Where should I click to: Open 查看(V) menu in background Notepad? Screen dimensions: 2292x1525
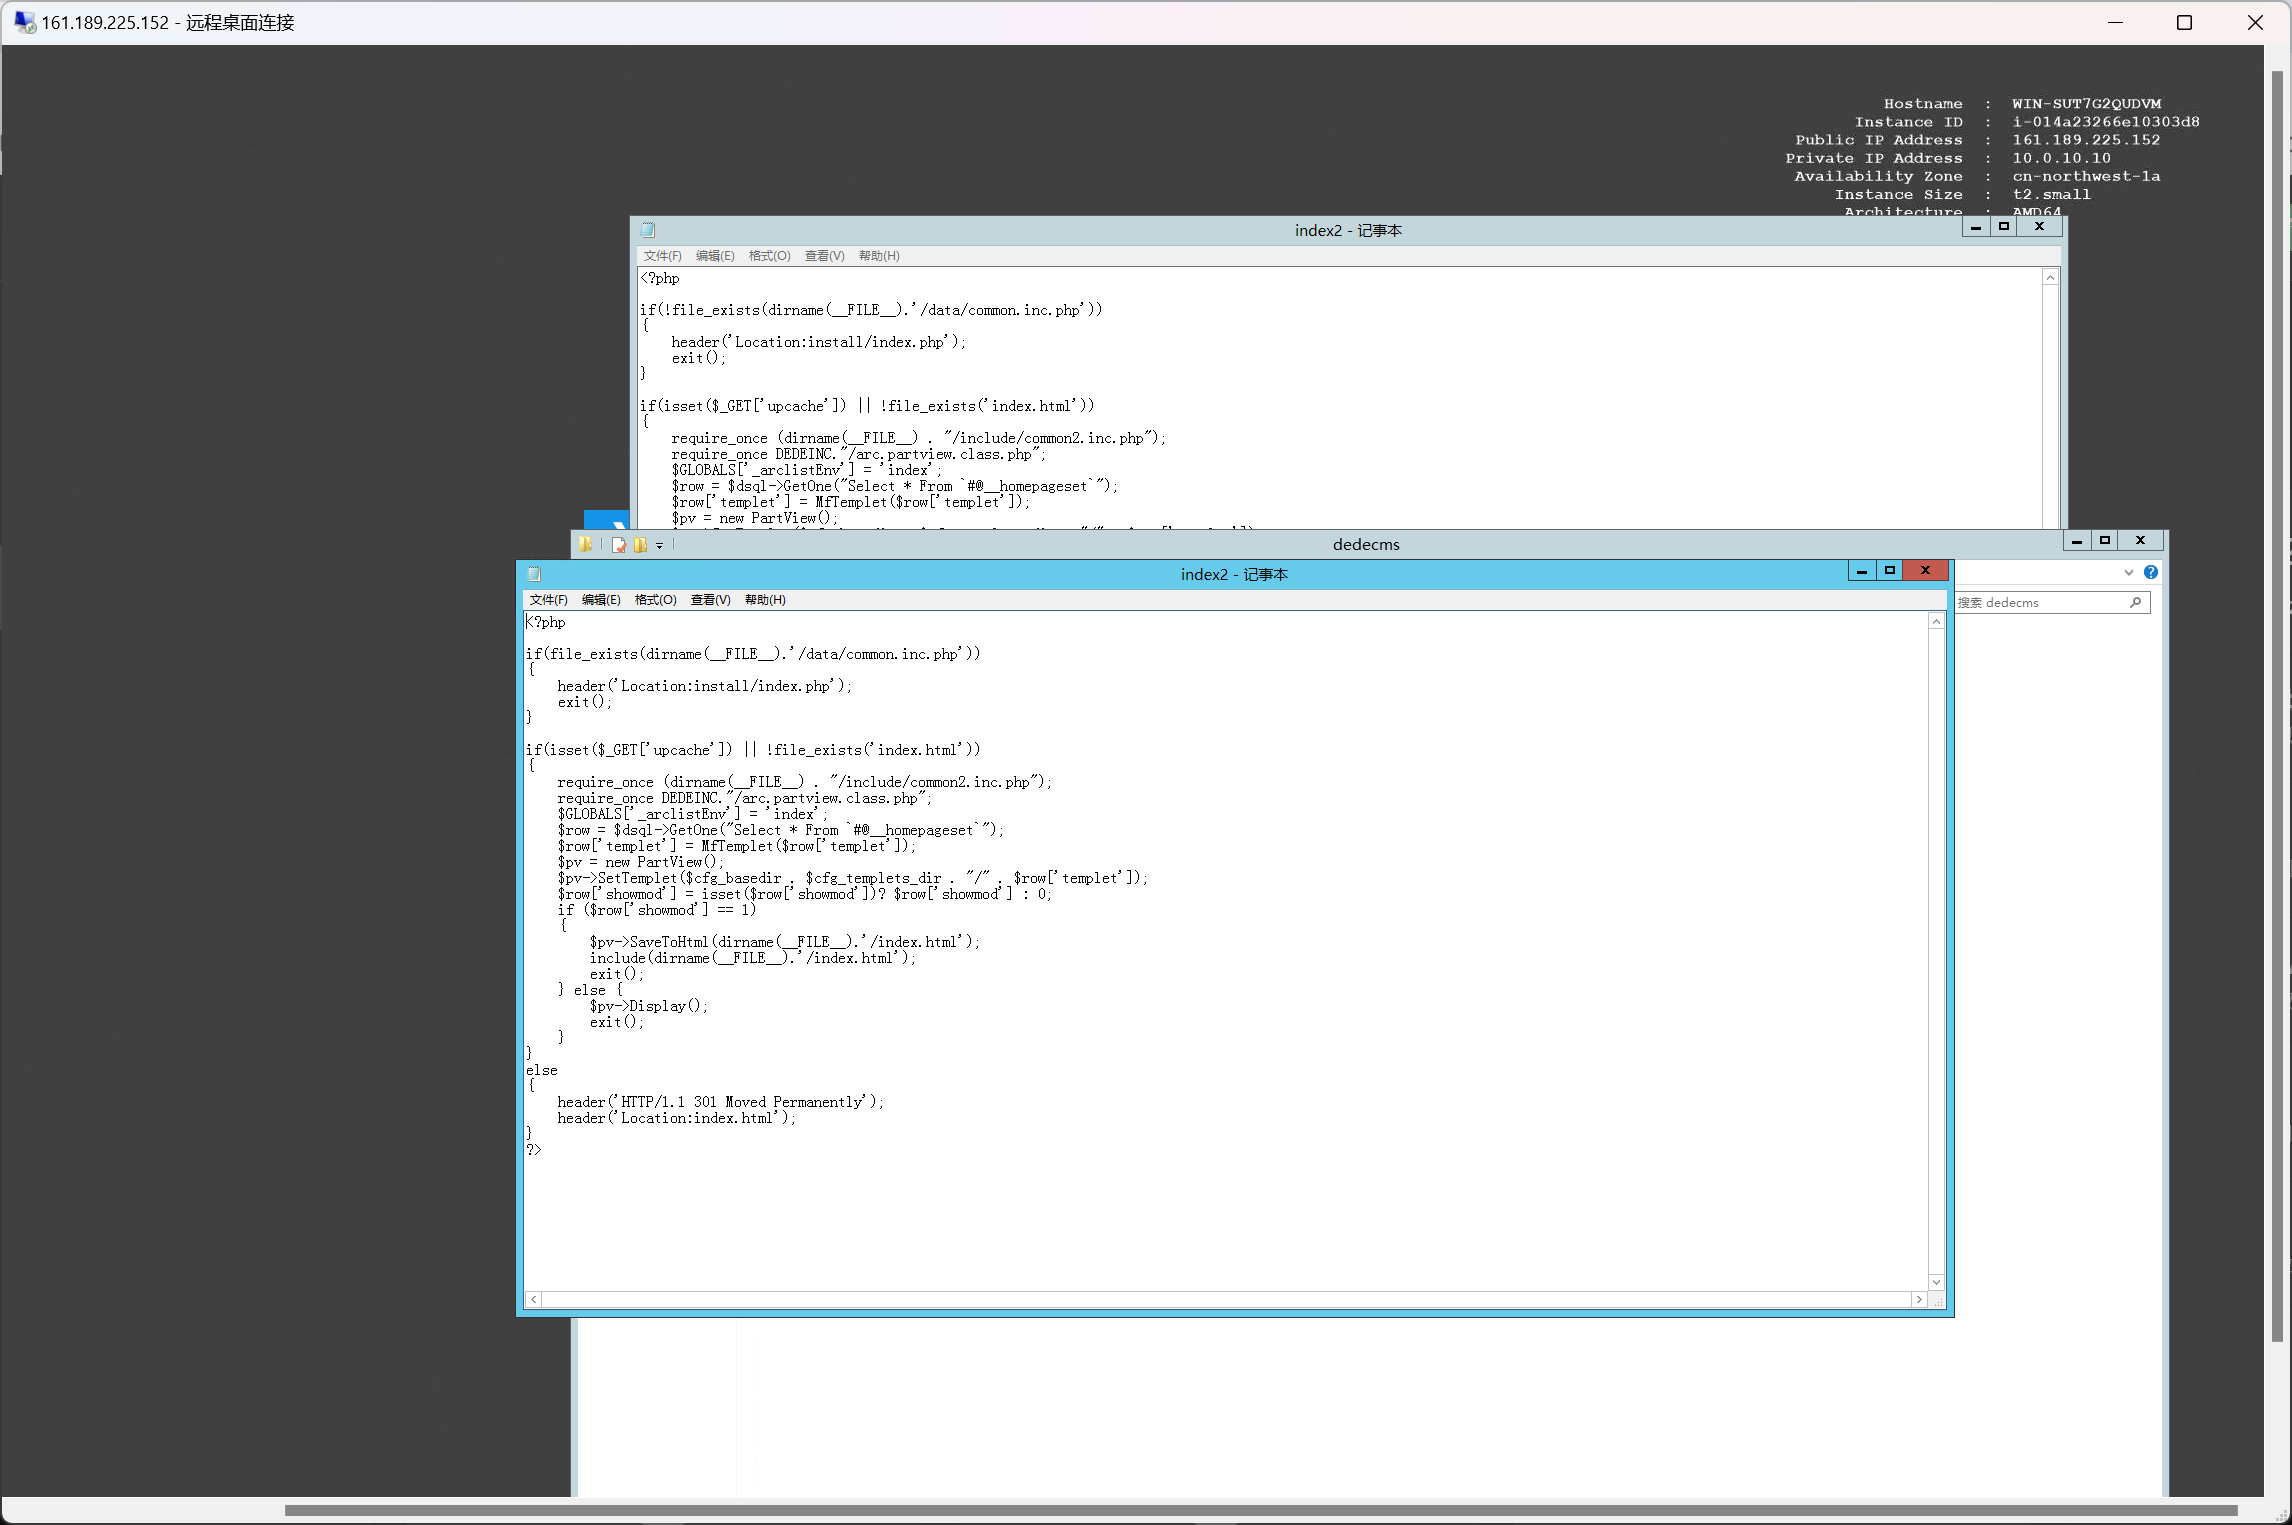coord(824,256)
